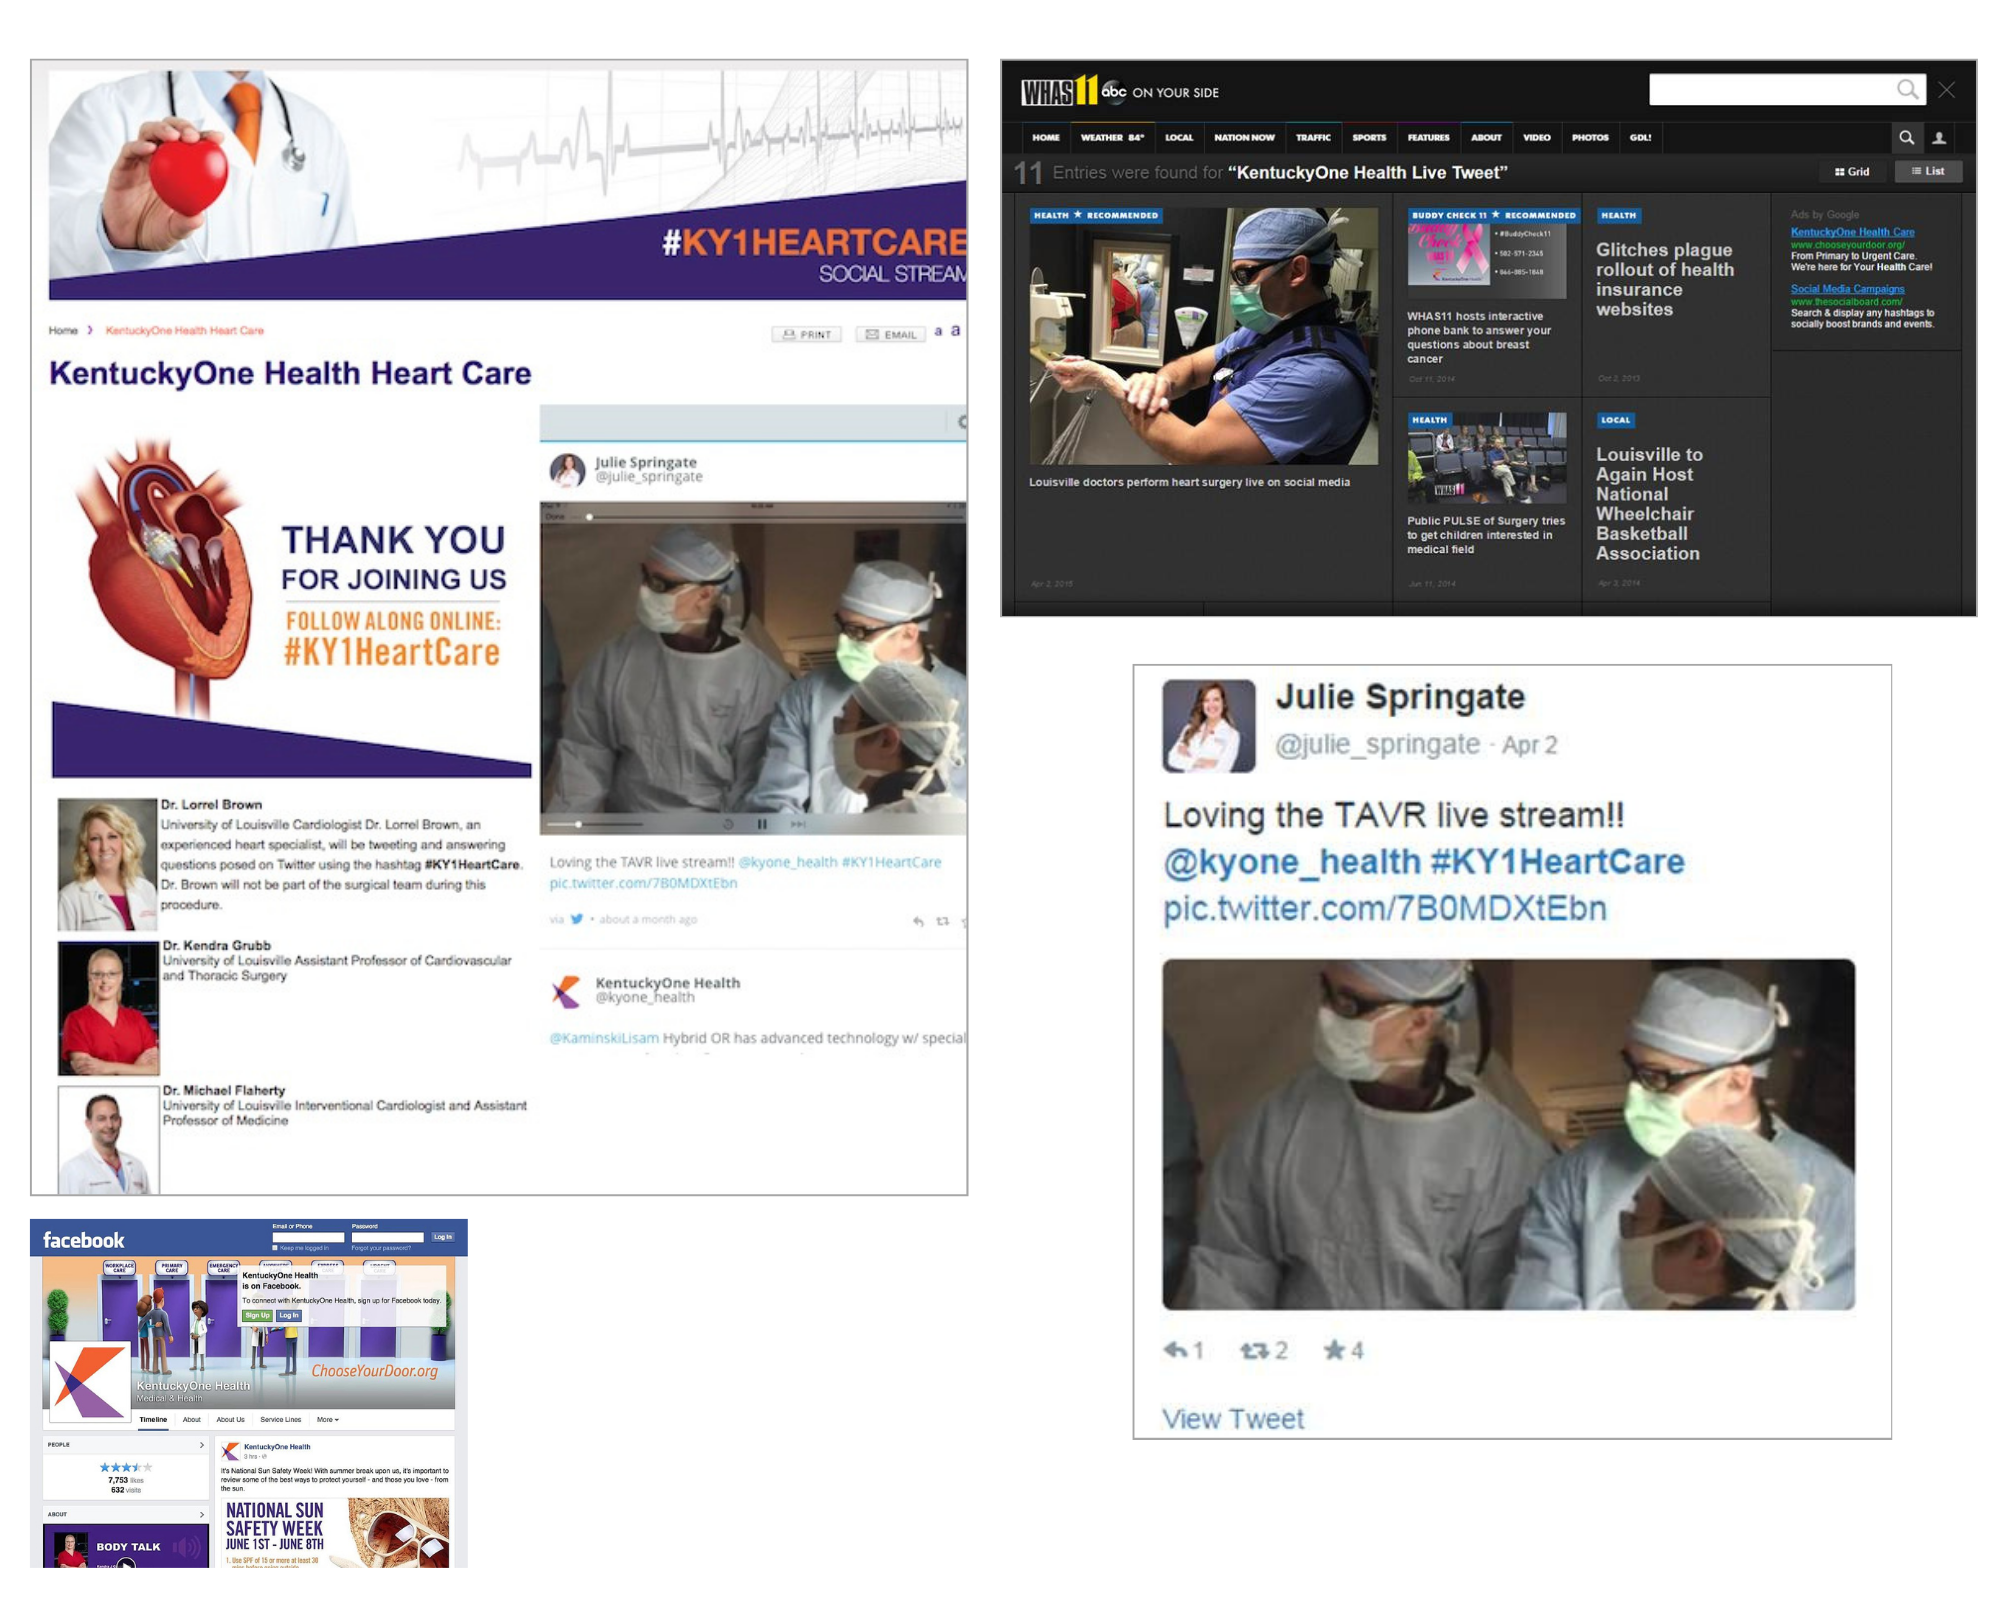The width and height of the screenshot is (2000, 1600).
Task: Switch WHAS11 results to List view
Action: [1928, 172]
